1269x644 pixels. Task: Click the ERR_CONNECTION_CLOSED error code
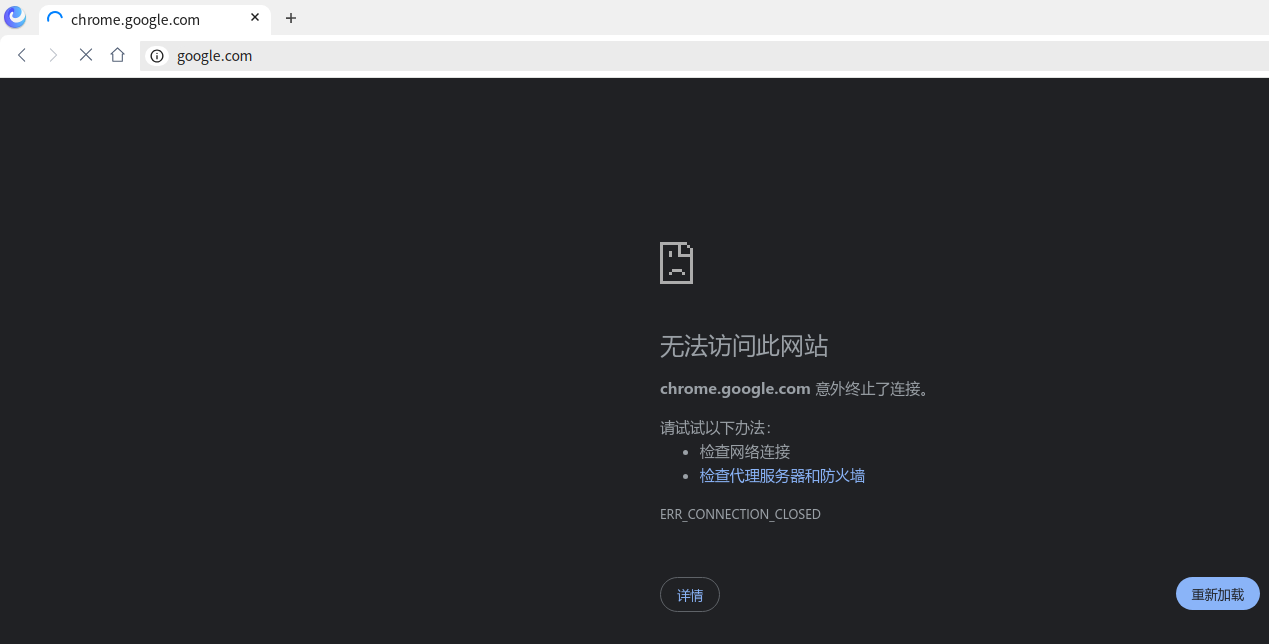740,514
